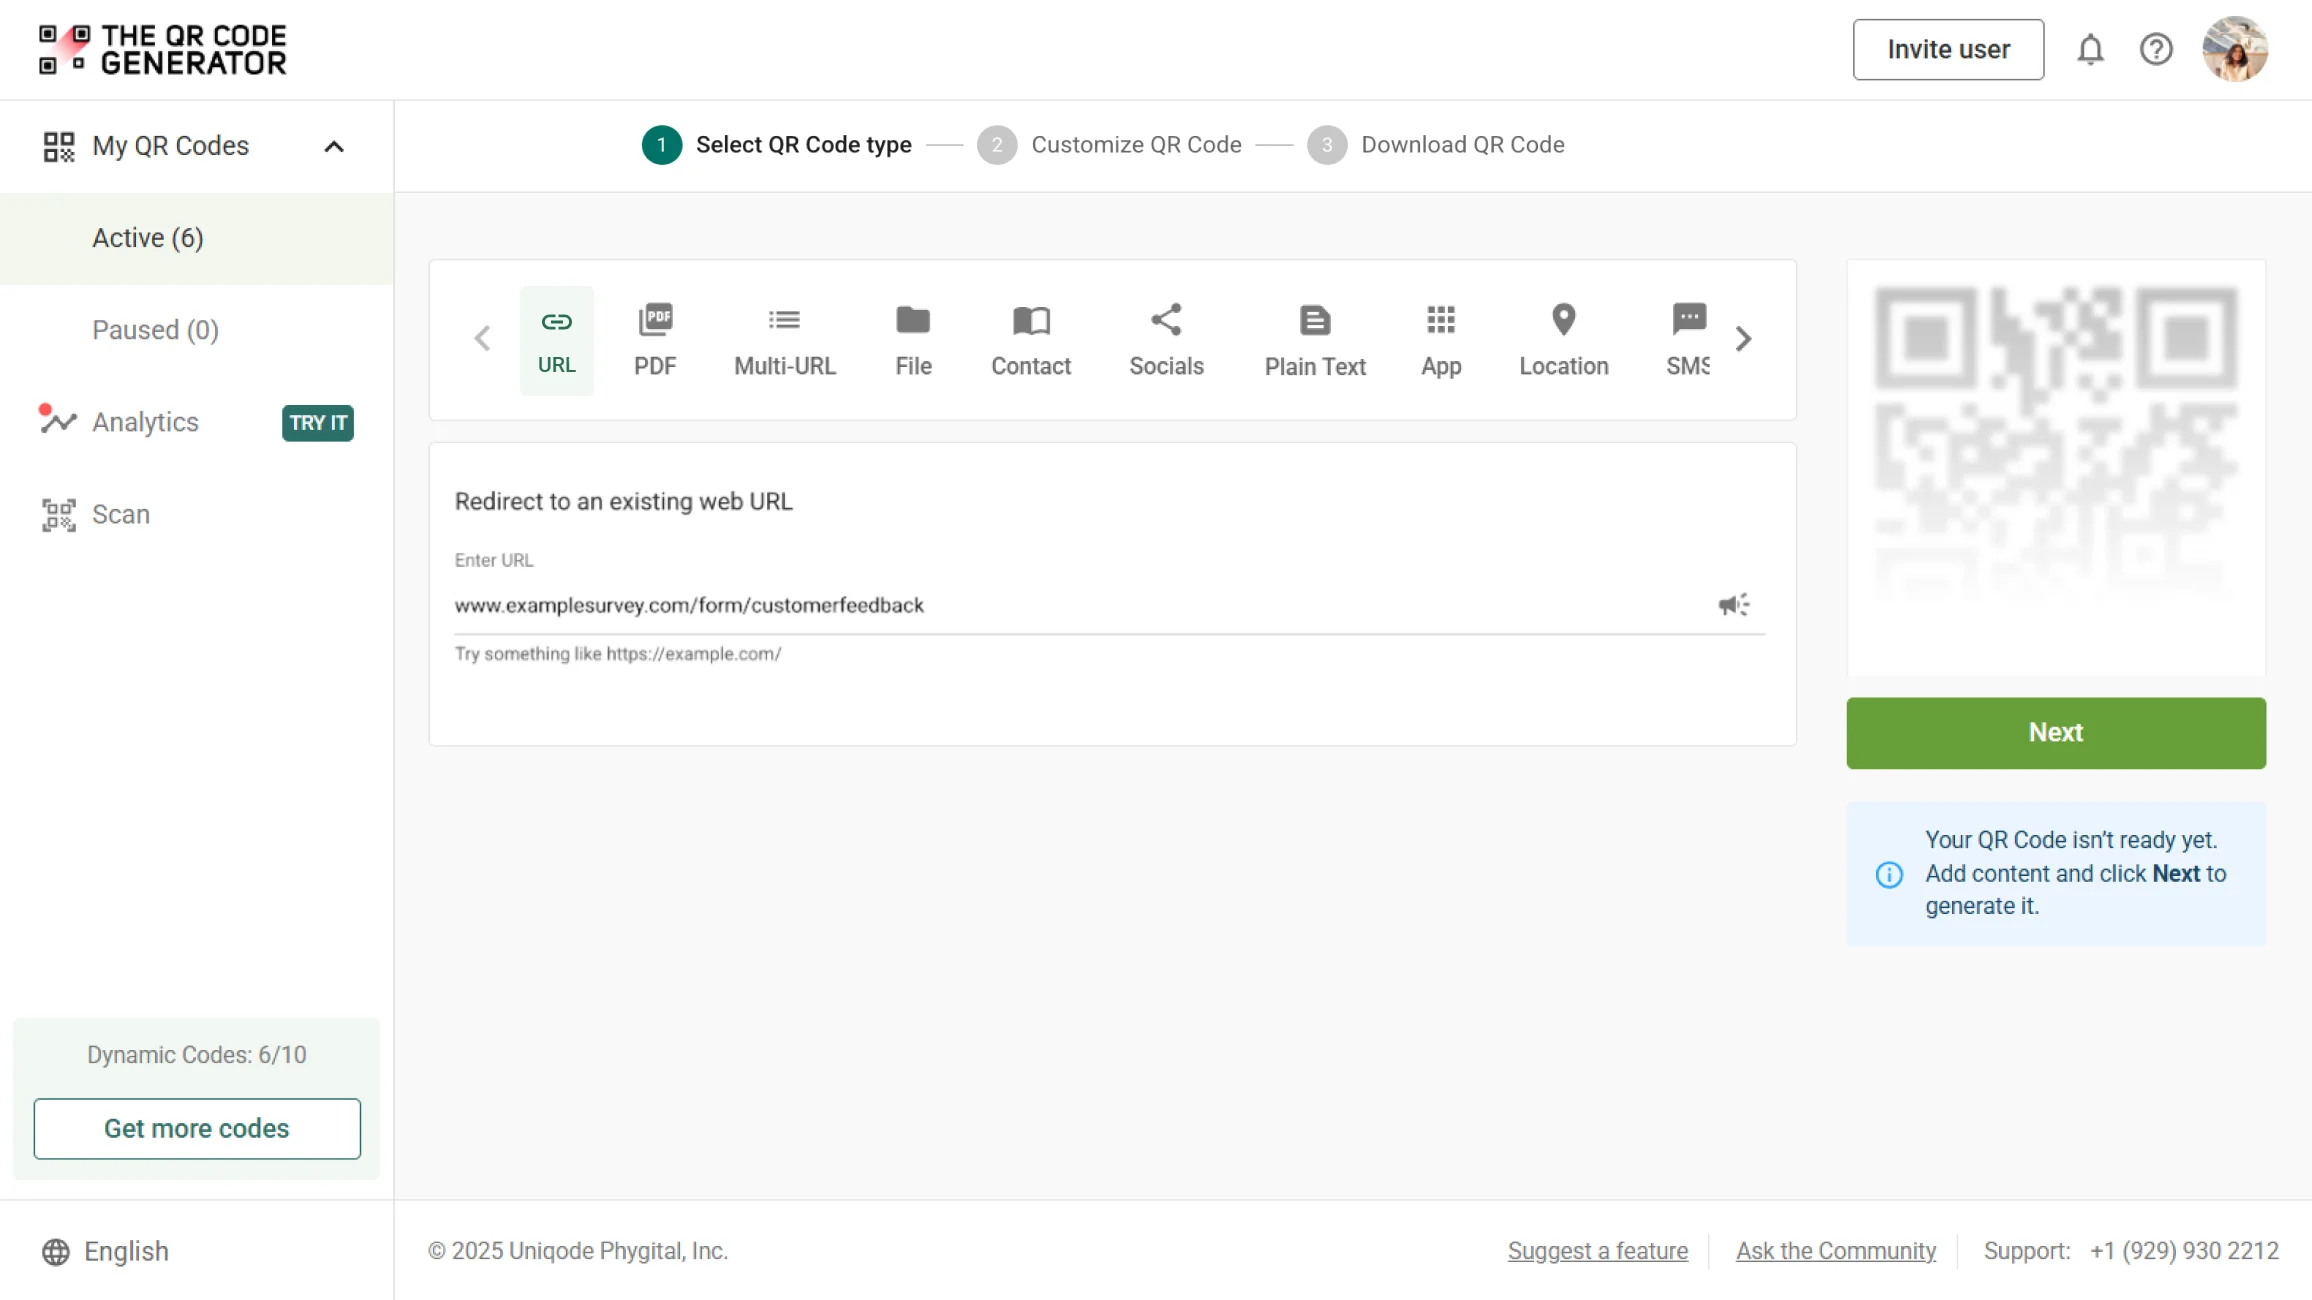Viewport: 2312px width, 1300px height.
Task: Open the English language selector
Action: [x=106, y=1251]
